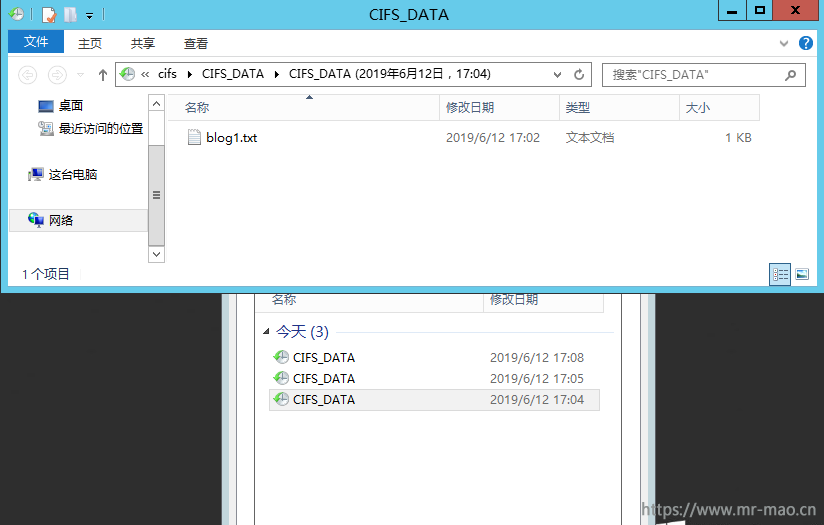The width and height of the screenshot is (824, 525).
Task: Click the navigation pane scrollbar thumb
Action: point(156,195)
